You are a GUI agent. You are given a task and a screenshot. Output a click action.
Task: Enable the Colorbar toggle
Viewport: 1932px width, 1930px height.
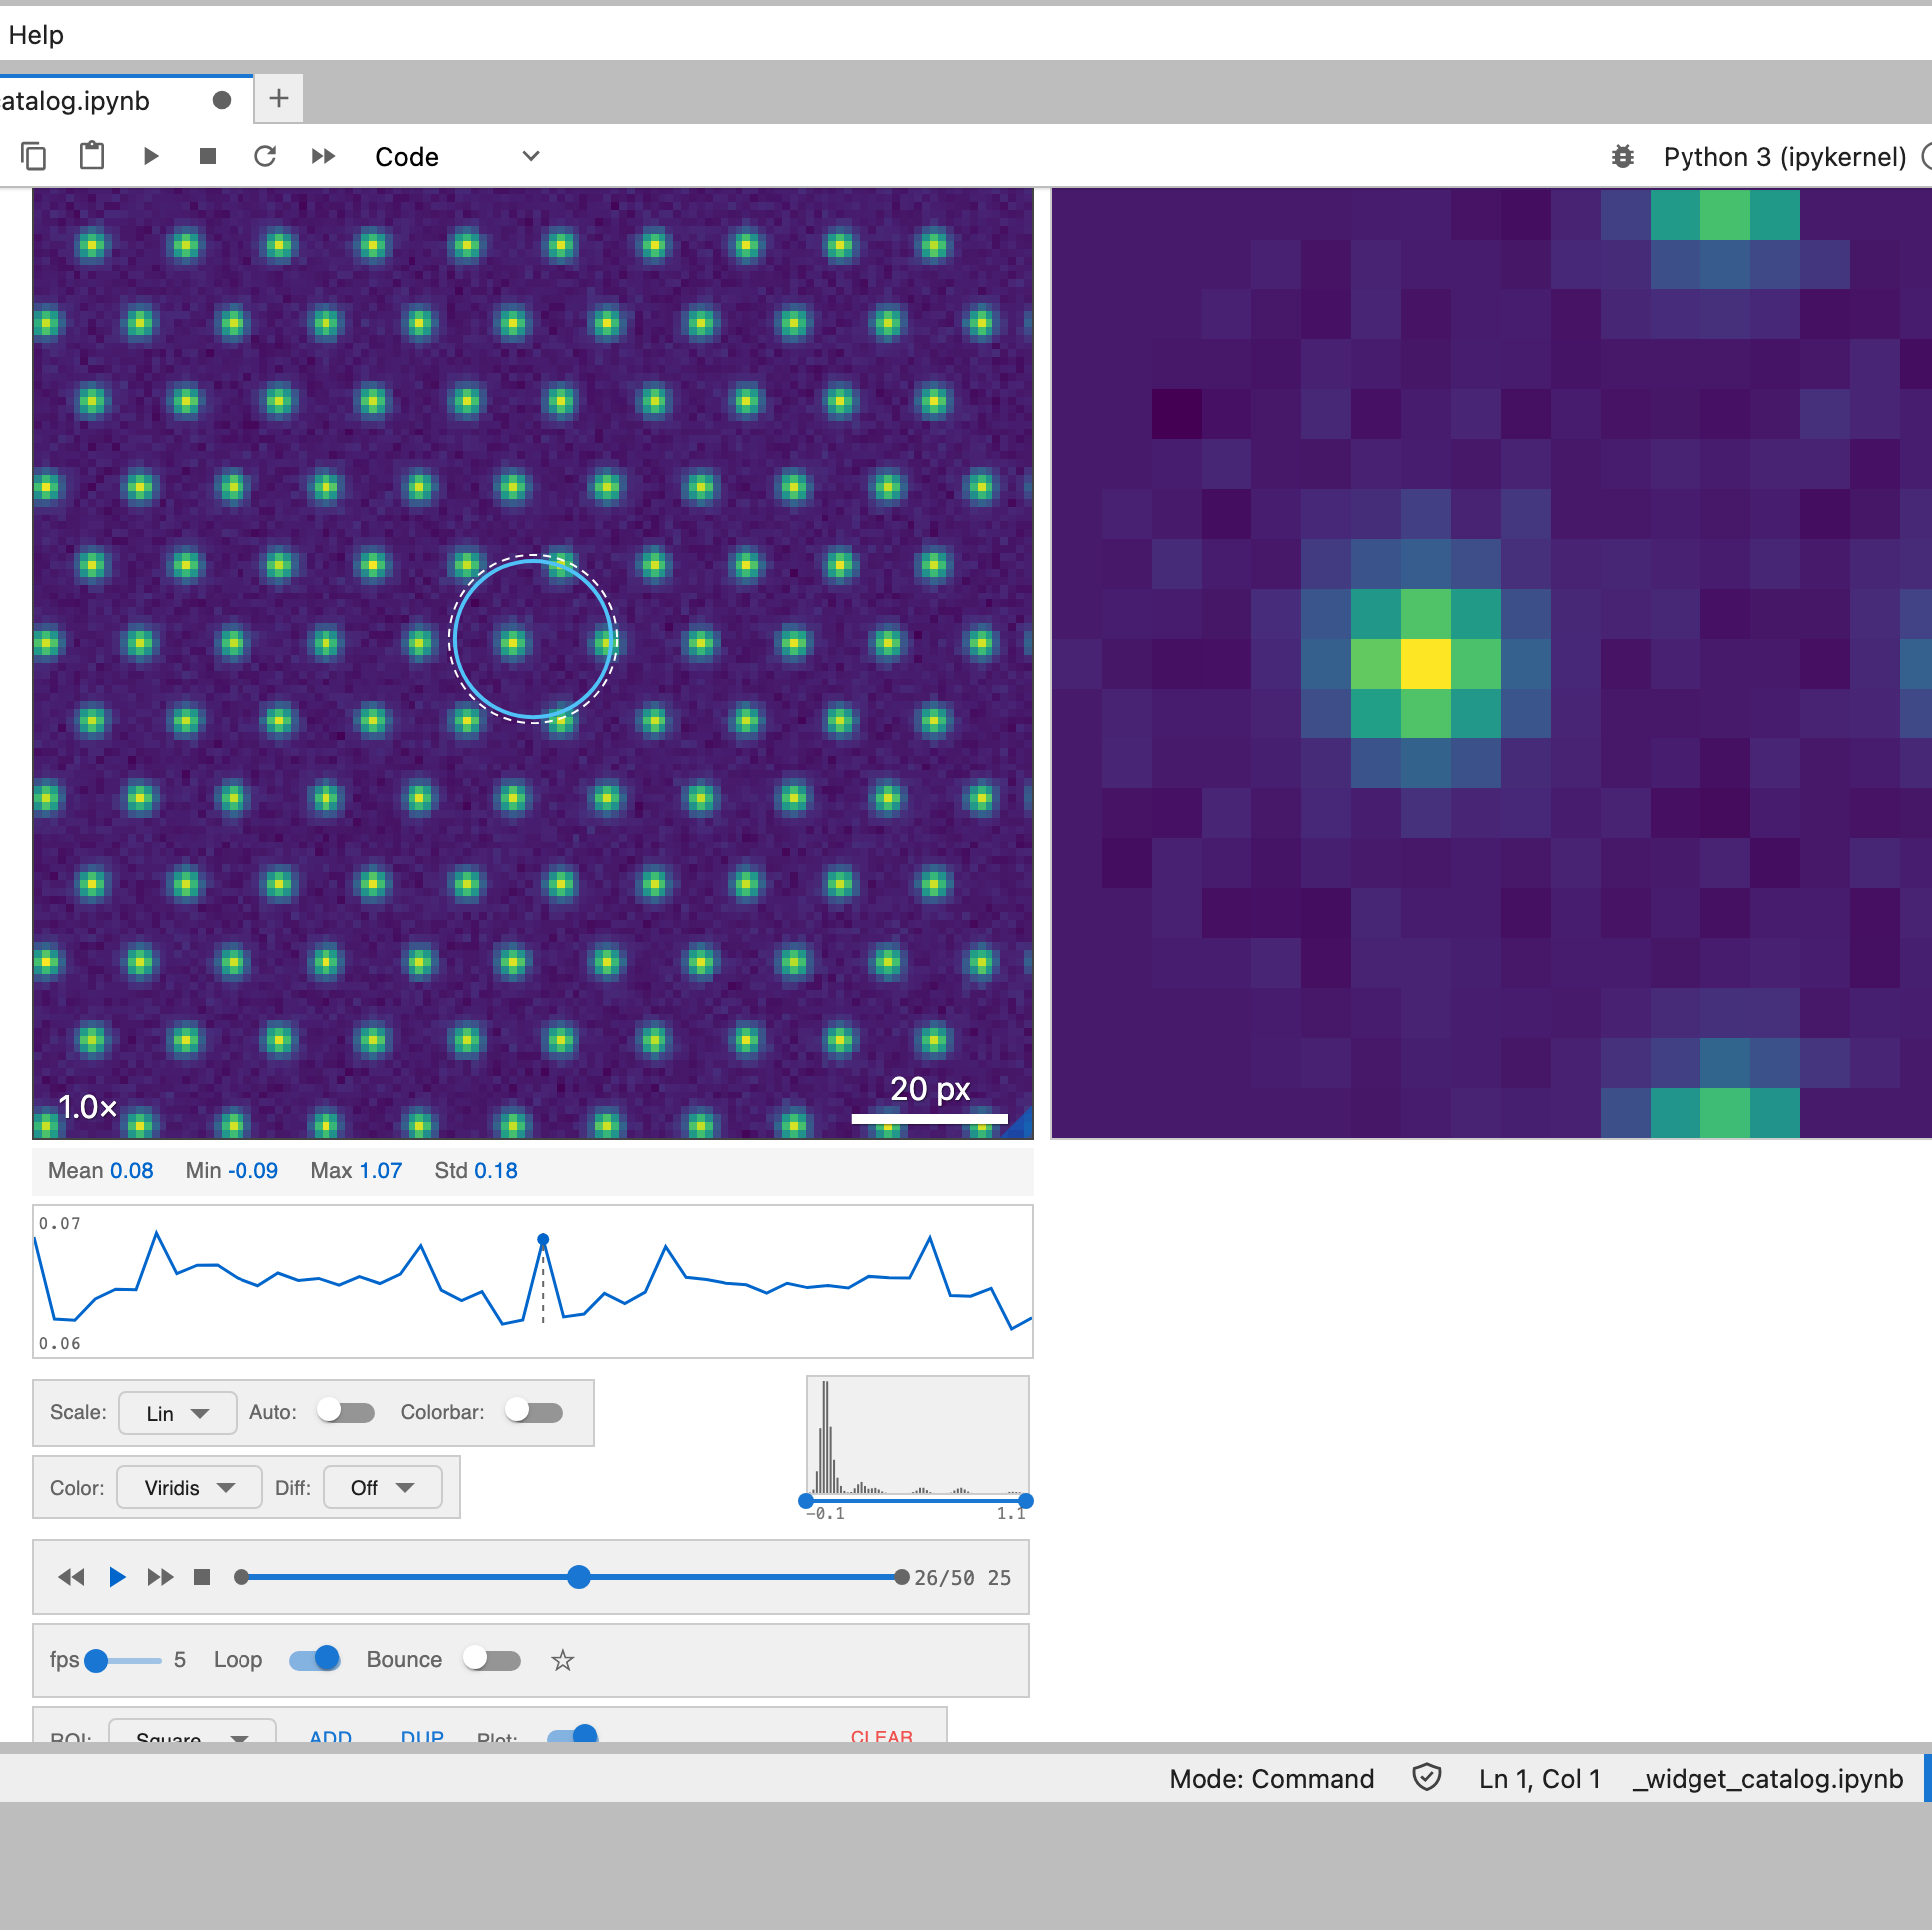point(534,1412)
